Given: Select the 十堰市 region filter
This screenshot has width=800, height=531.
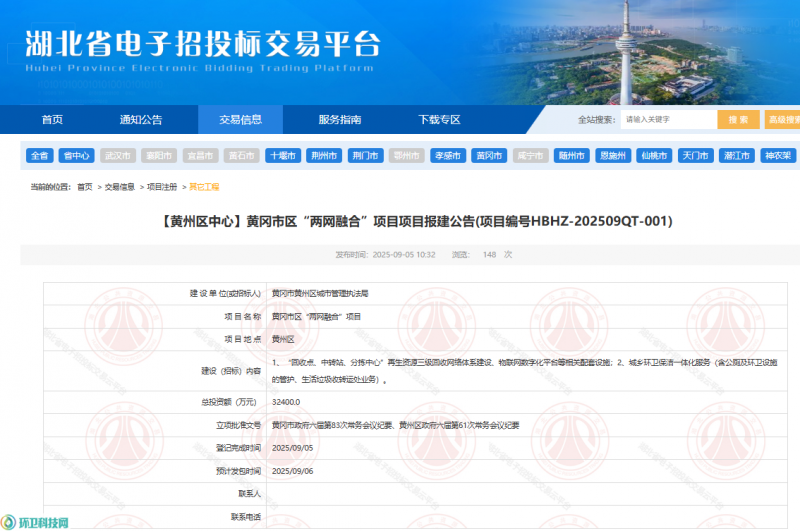Looking at the screenshot, I should point(283,156).
